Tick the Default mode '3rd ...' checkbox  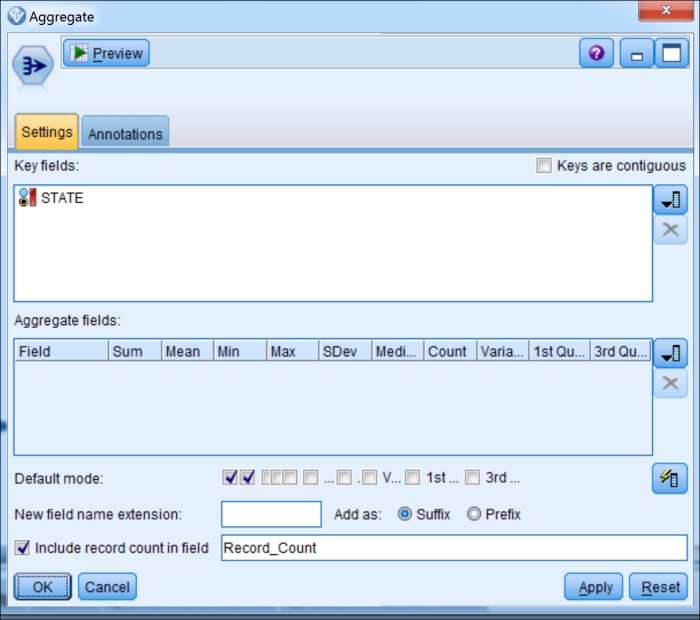pos(472,478)
